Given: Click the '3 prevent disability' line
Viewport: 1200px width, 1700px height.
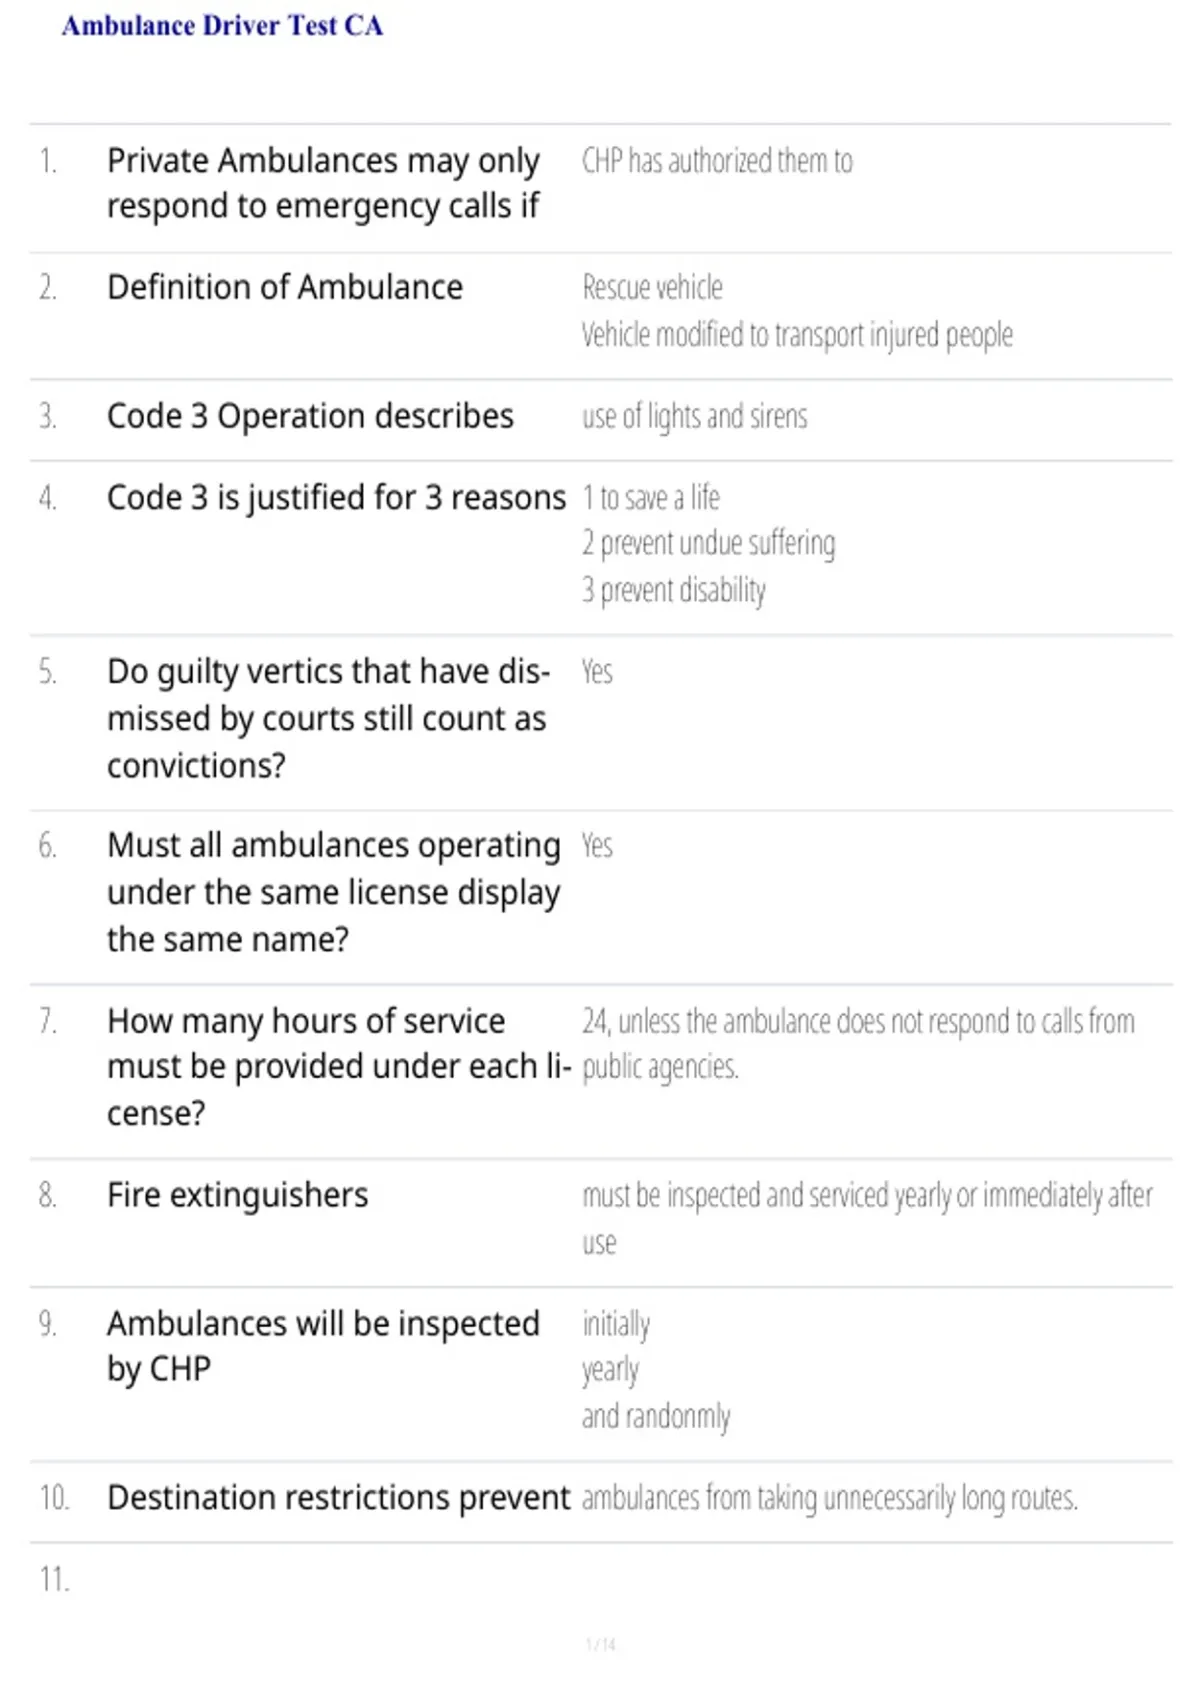Looking at the screenshot, I should coord(674,591).
